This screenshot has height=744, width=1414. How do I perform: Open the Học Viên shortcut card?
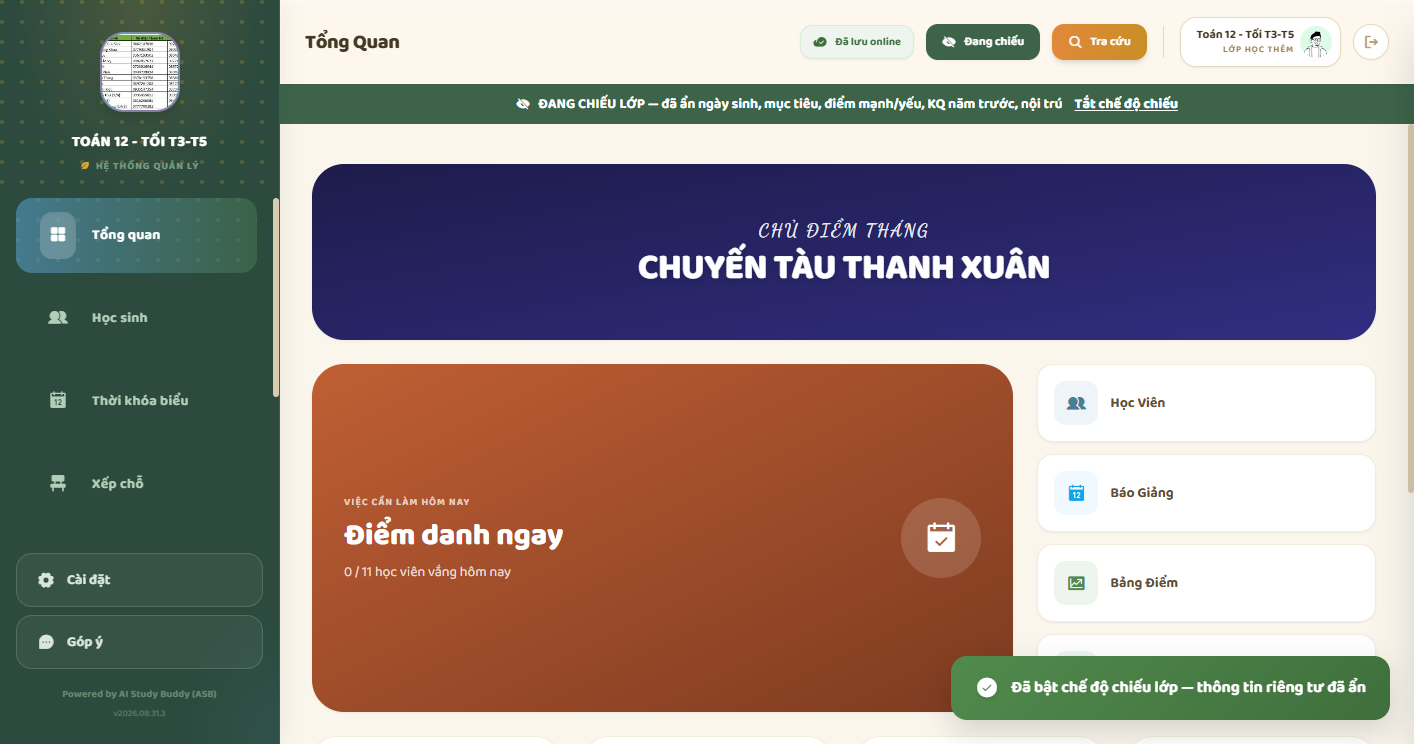1206,403
